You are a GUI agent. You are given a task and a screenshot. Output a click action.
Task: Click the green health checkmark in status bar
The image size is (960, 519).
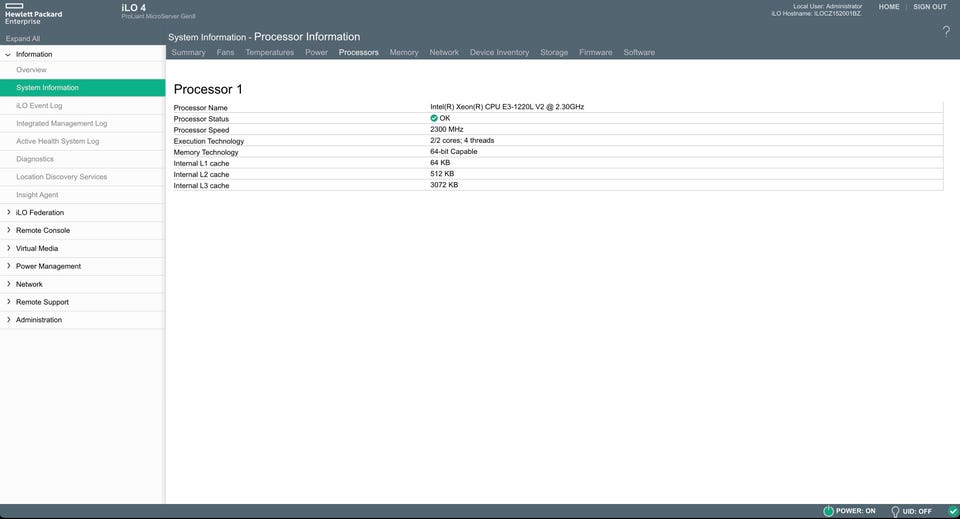coord(953,511)
